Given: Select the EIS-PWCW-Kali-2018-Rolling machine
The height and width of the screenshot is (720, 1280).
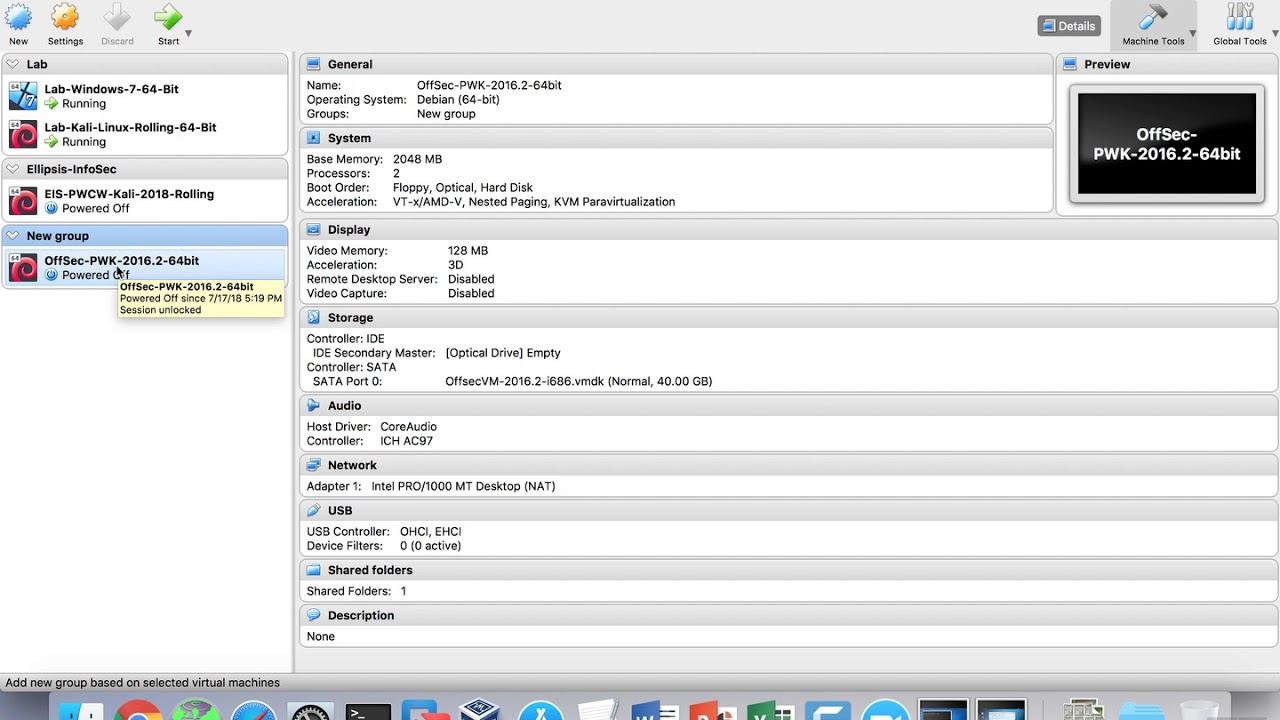Looking at the screenshot, I should pos(145,201).
